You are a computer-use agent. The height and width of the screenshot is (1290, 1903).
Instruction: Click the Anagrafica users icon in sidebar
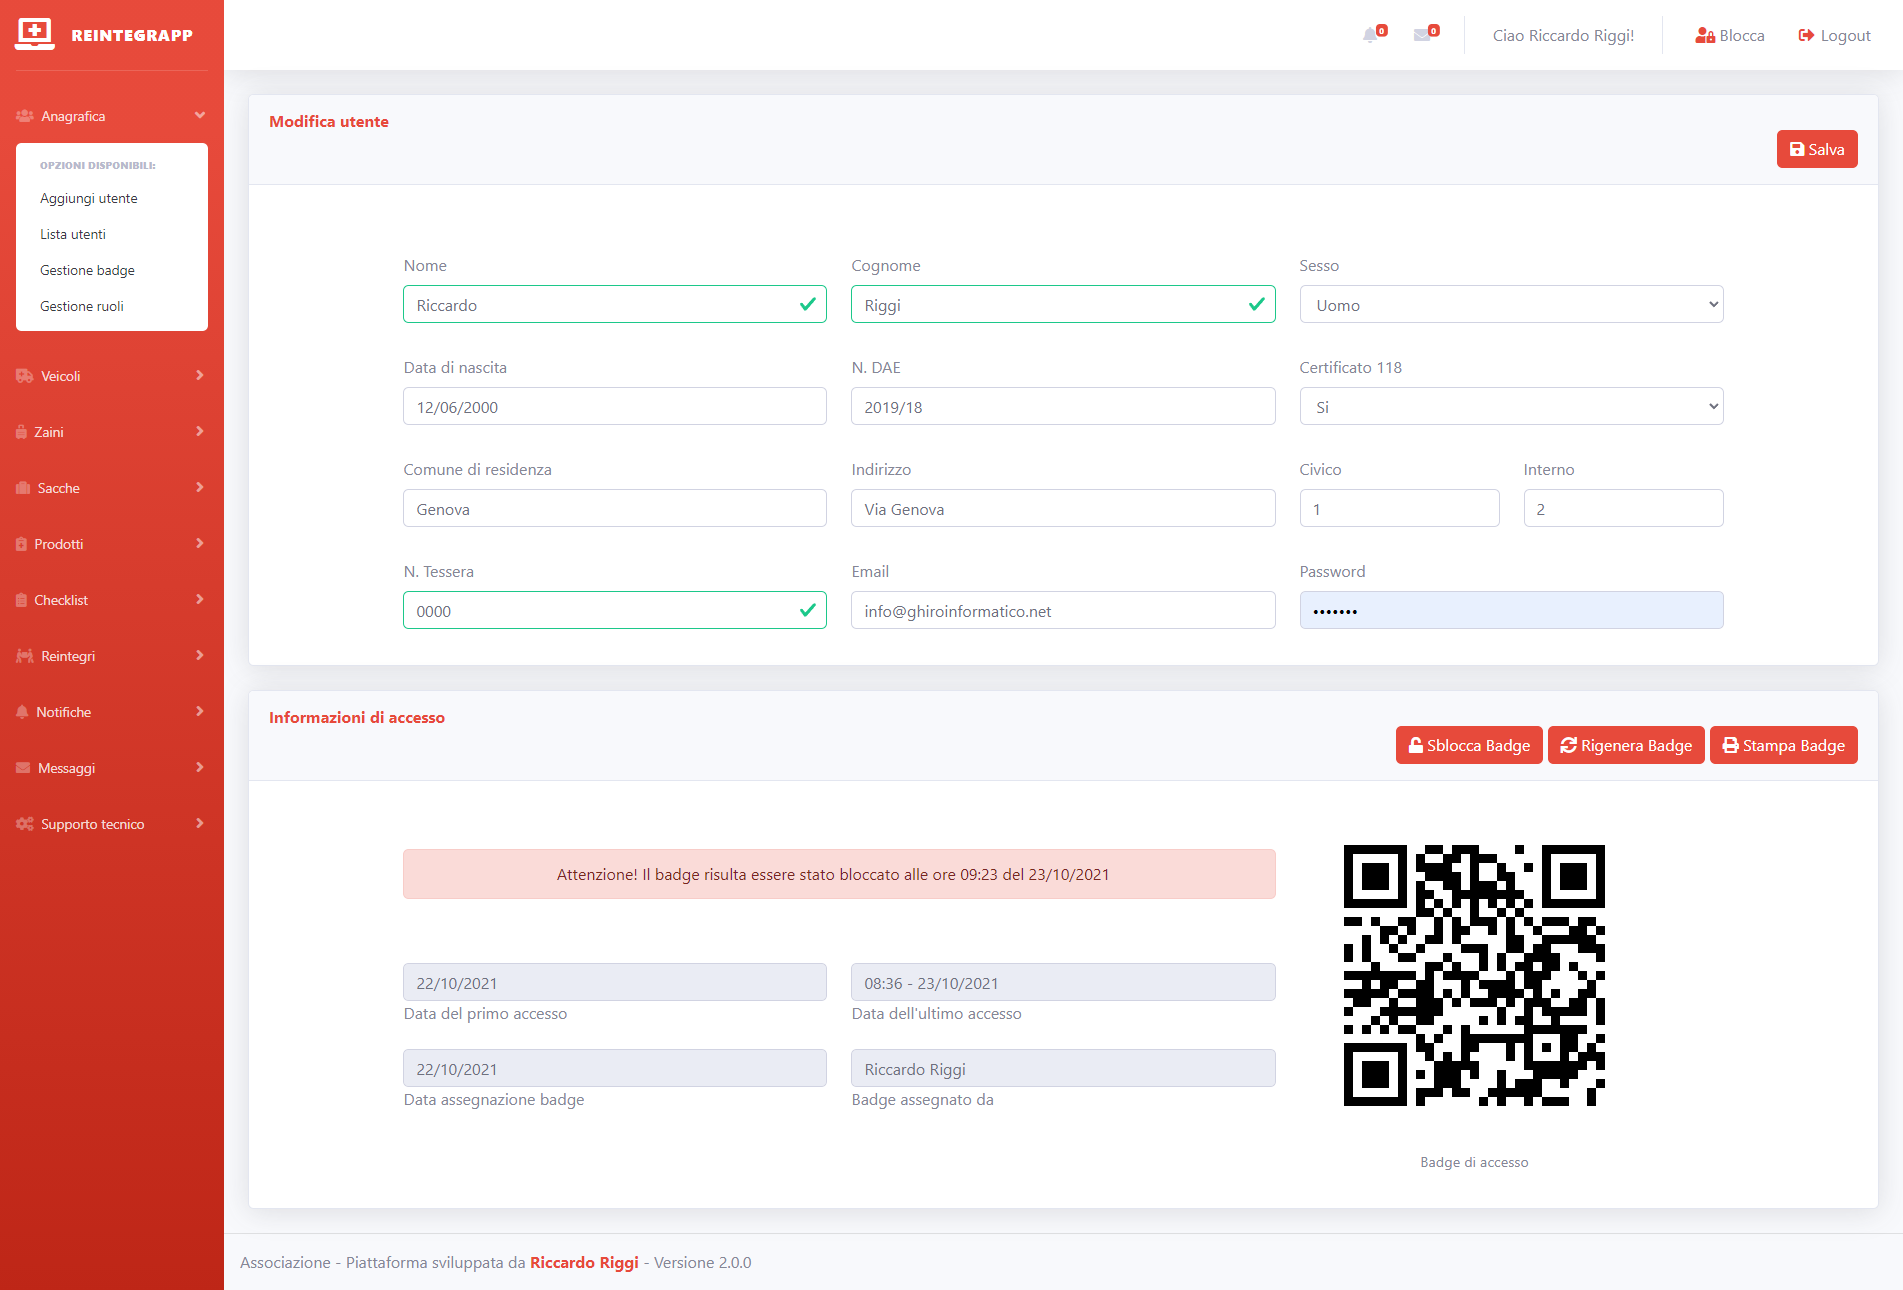25,116
